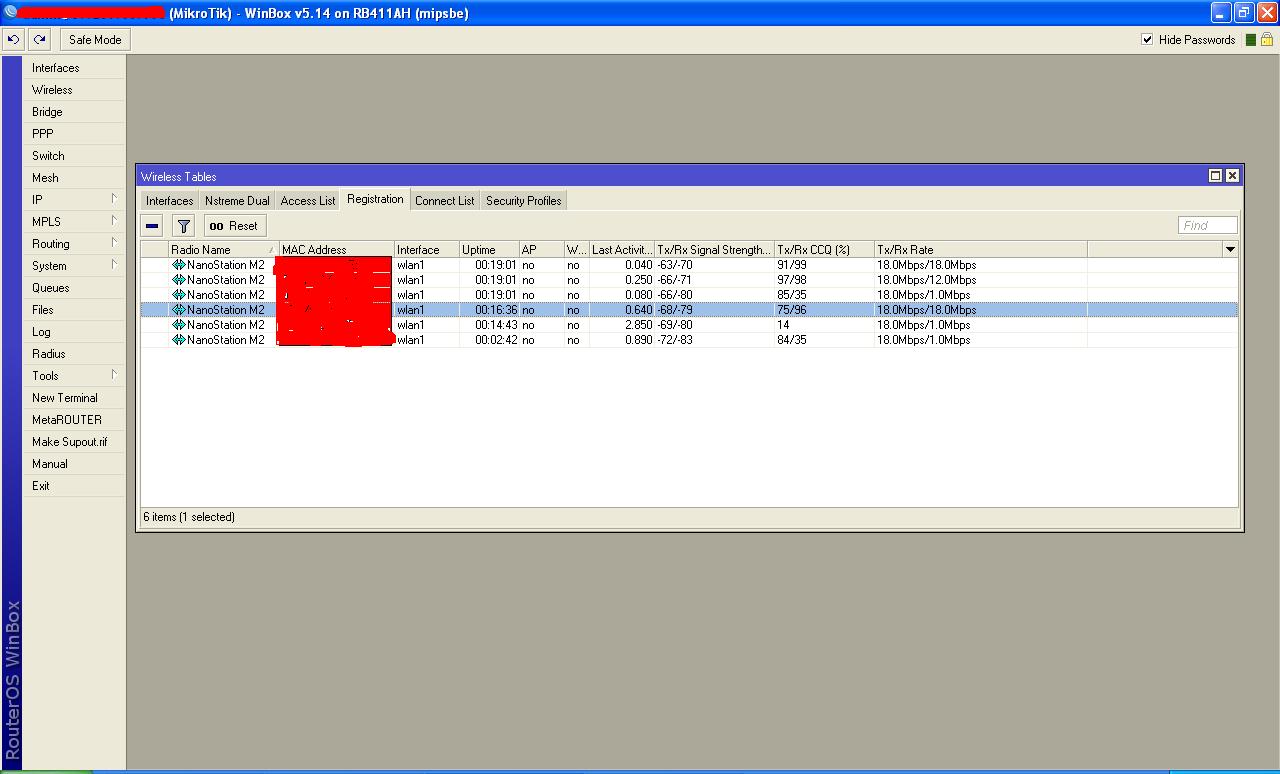
Task: Open the Access List tab
Action: pos(308,201)
